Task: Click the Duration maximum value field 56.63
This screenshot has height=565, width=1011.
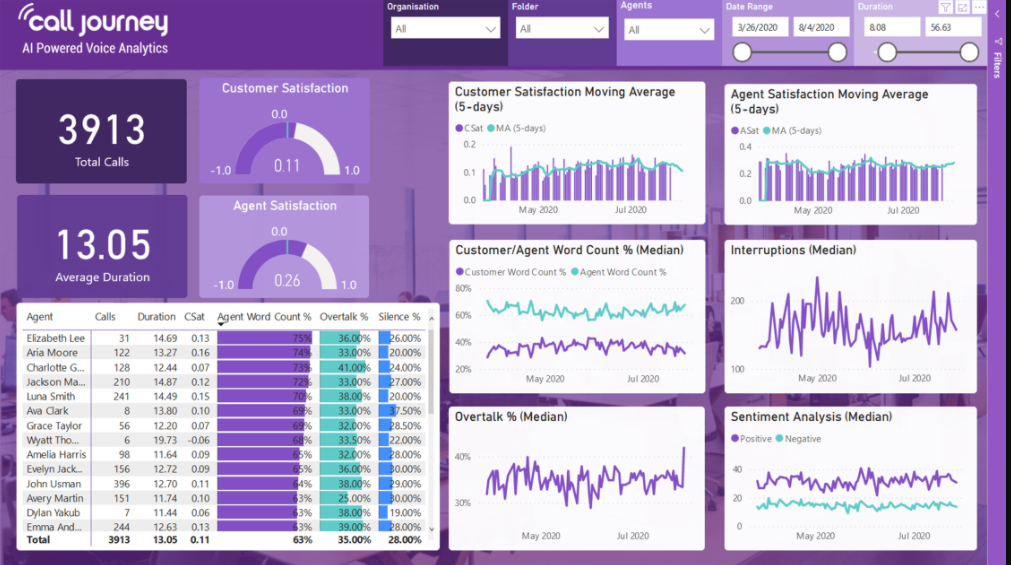Action: point(953,28)
